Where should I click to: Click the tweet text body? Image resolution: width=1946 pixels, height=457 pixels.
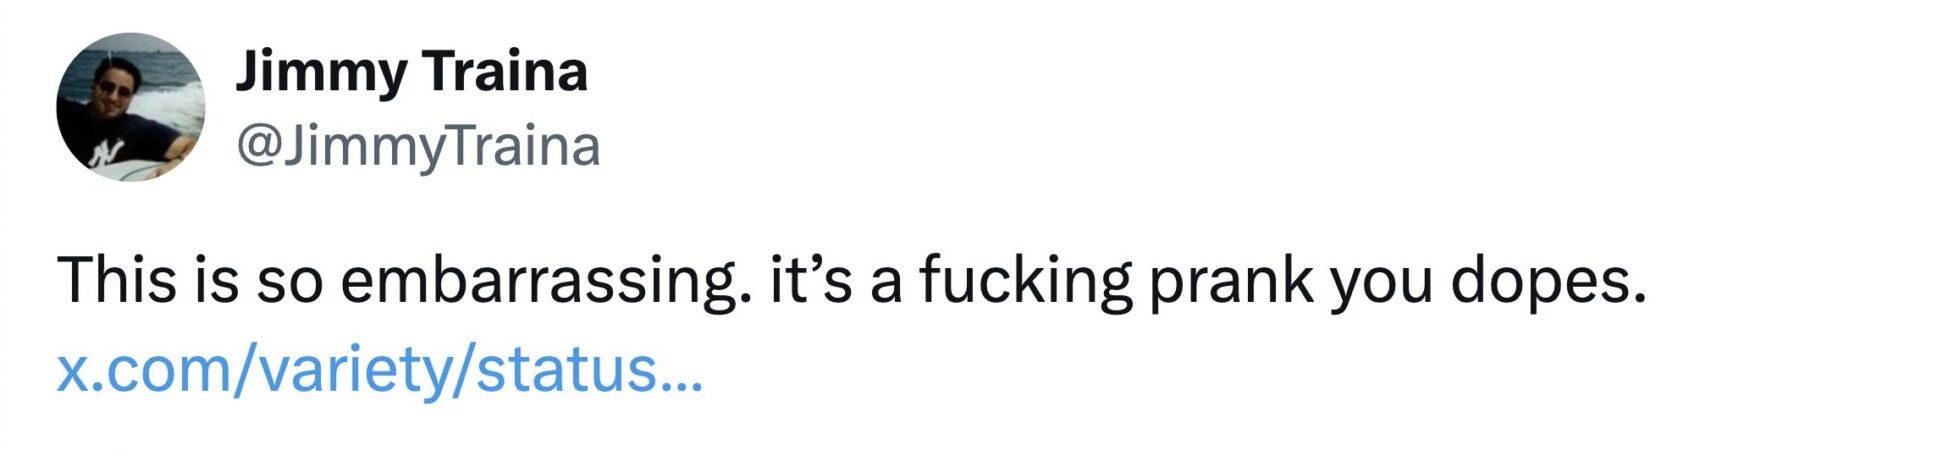click(x=850, y=281)
